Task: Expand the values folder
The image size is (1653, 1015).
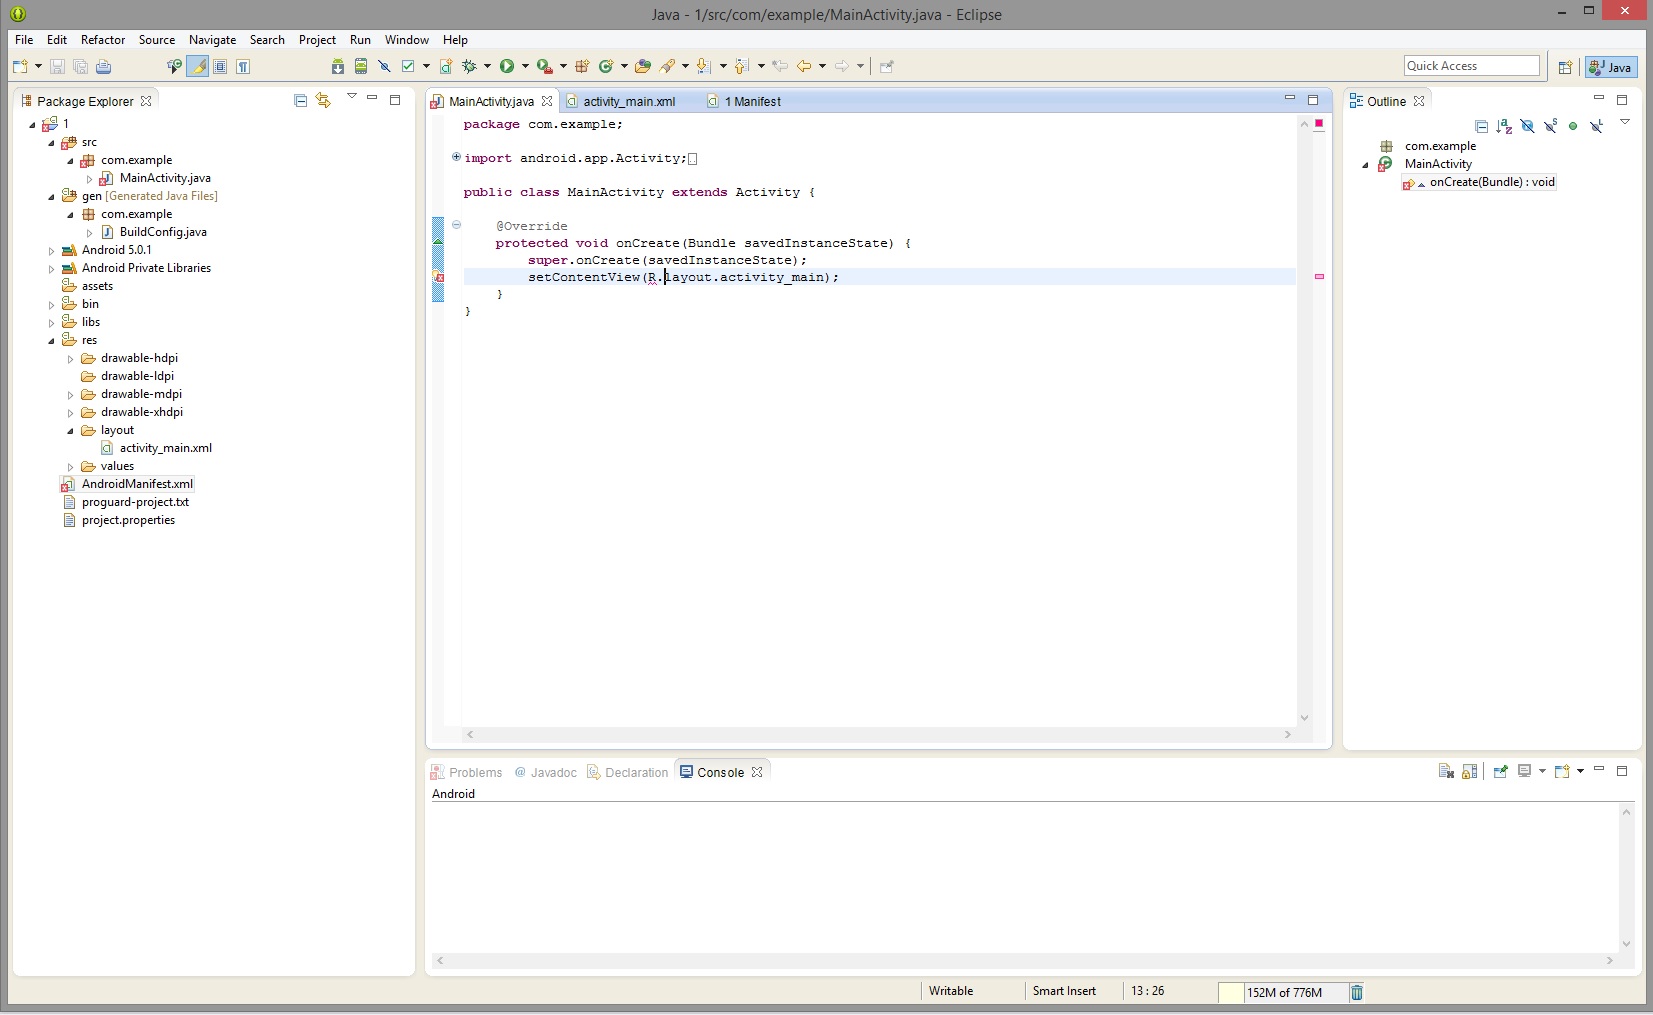Action: pyautogui.click(x=71, y=467)
